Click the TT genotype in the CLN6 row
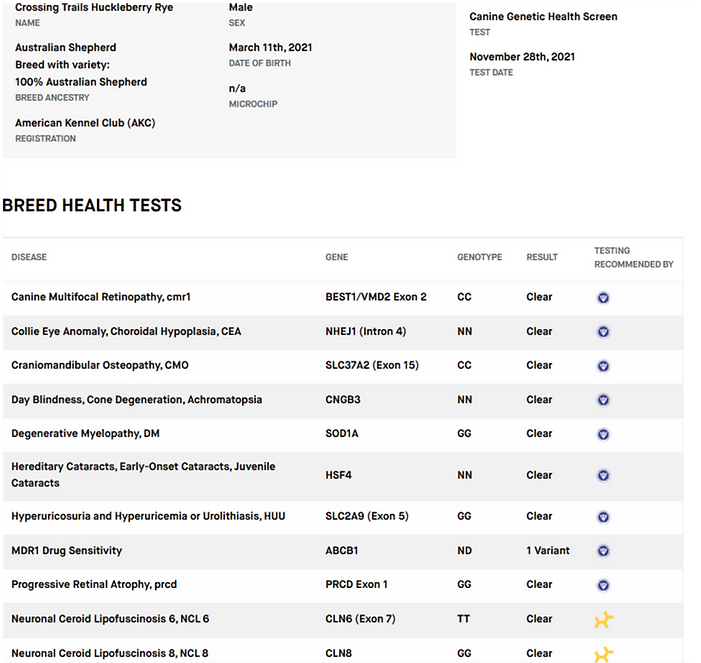Image resolution: width=701 pixels, height=663 pixels. (x=464, y=619)
